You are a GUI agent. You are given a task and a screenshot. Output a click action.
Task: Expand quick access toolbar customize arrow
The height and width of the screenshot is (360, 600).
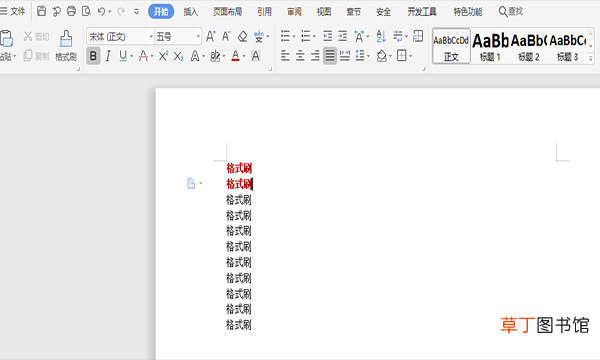(136, 12)
